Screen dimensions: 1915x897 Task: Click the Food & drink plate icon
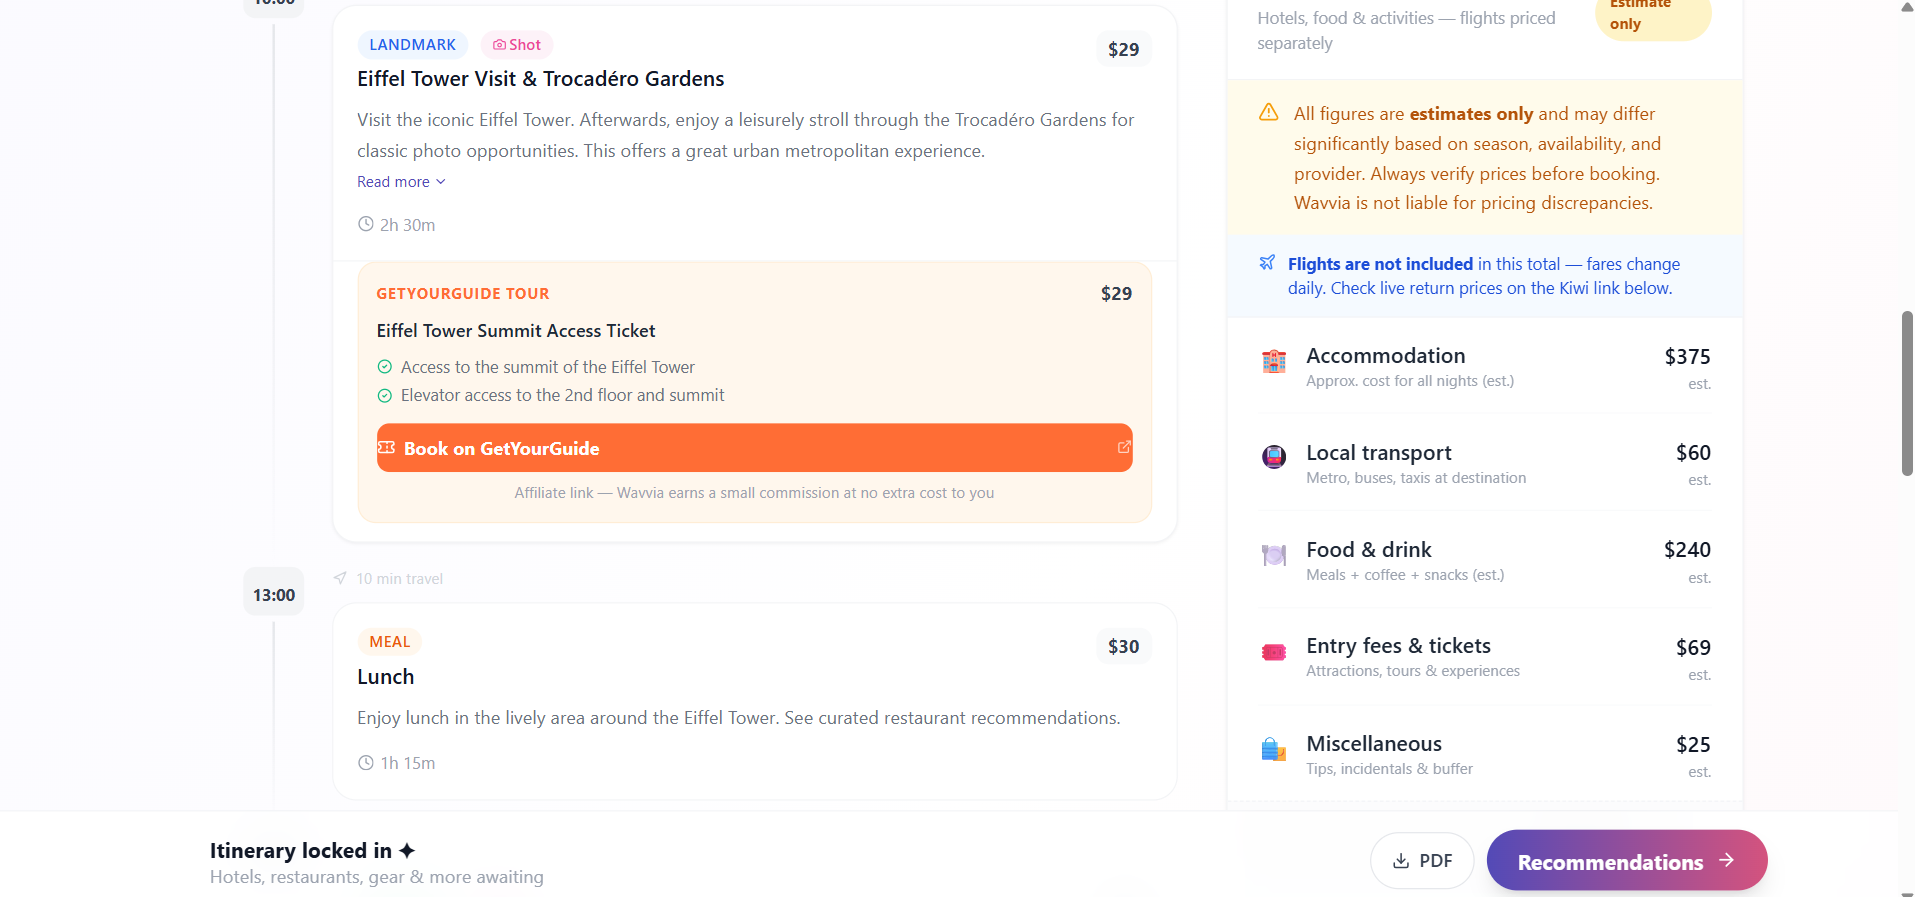pos(1273,555)
